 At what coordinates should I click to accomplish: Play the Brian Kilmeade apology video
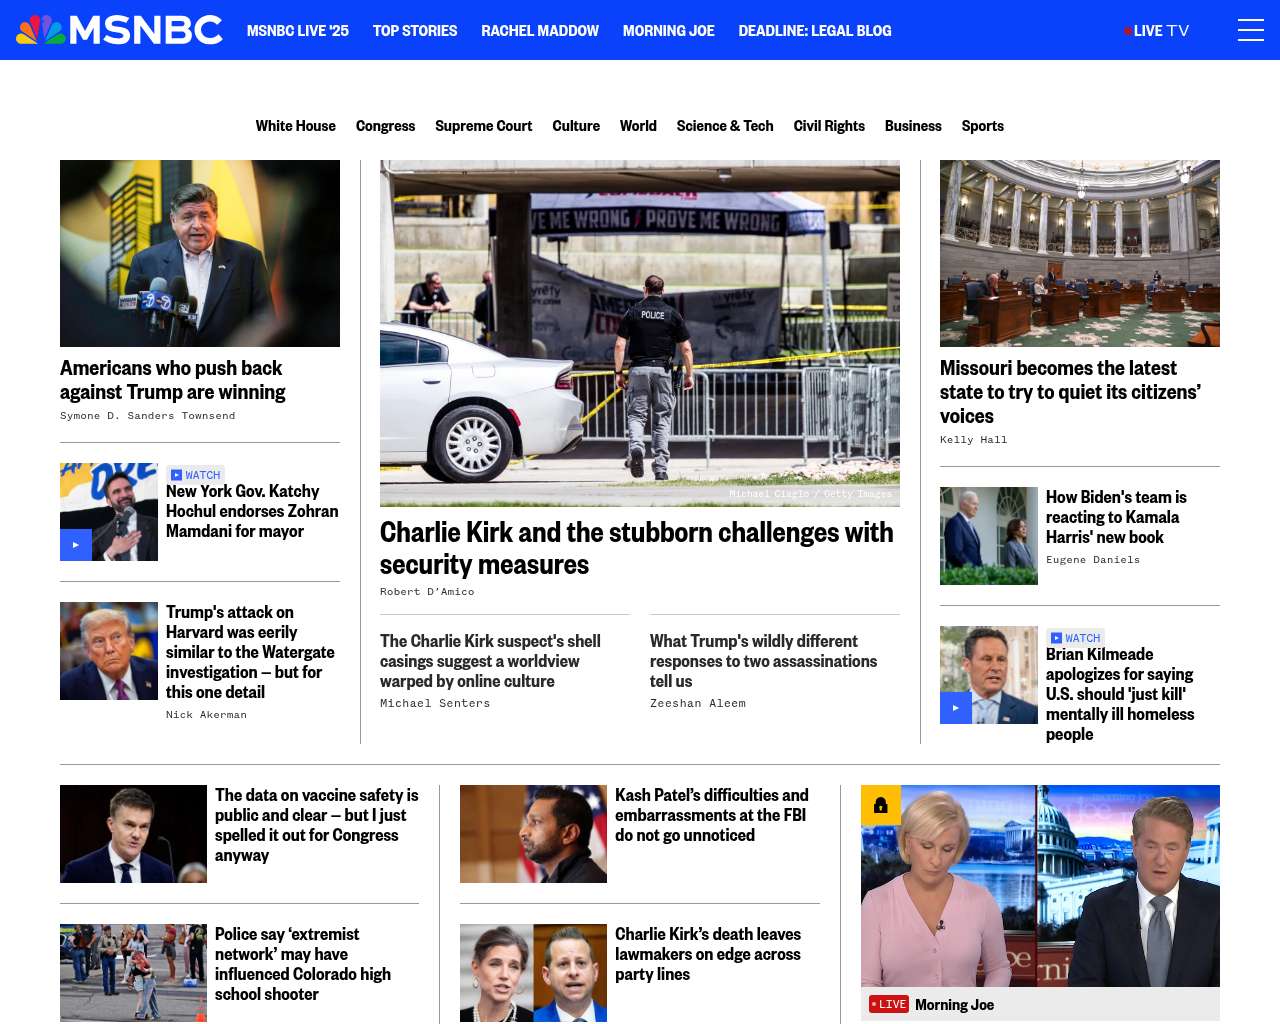pyautogui.click(x=956, y=708)
